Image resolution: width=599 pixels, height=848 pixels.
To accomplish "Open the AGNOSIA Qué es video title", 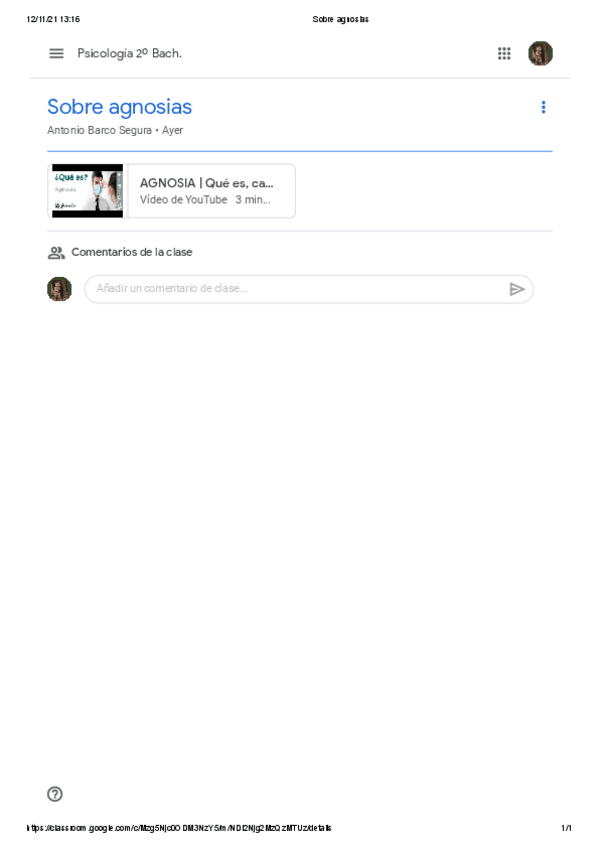I will tap(207, 183).
